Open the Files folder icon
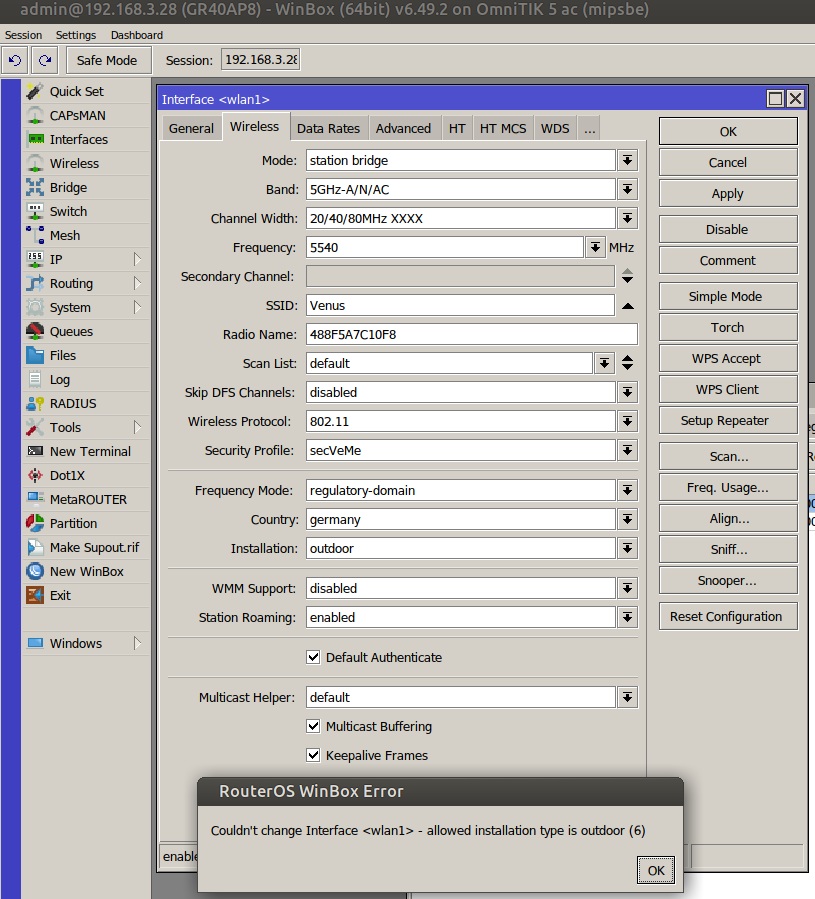Image resolution: width=815 pixels, height=899 pixels. click(35, 355)
